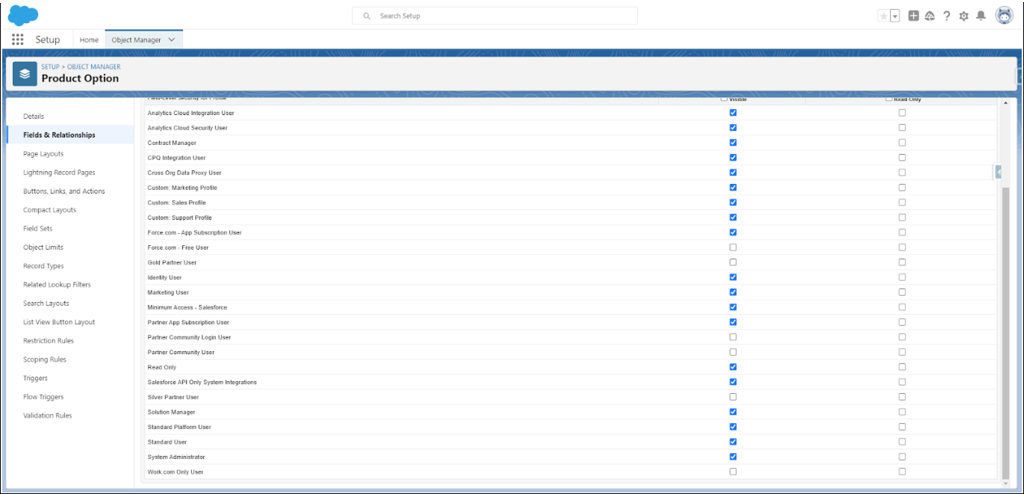Click the Salesforce cloud logo
Screen dimensions: 1024x494
click(23, 15)
